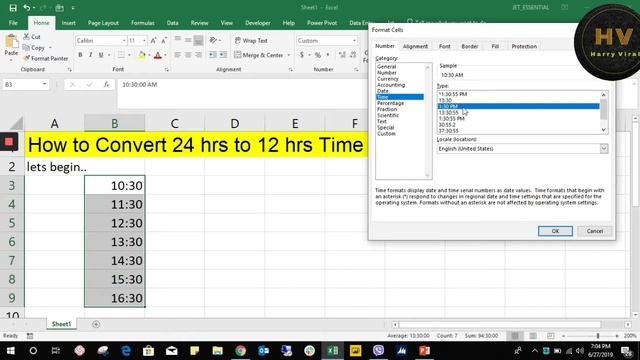Increase decimal places

click(342, 55)
